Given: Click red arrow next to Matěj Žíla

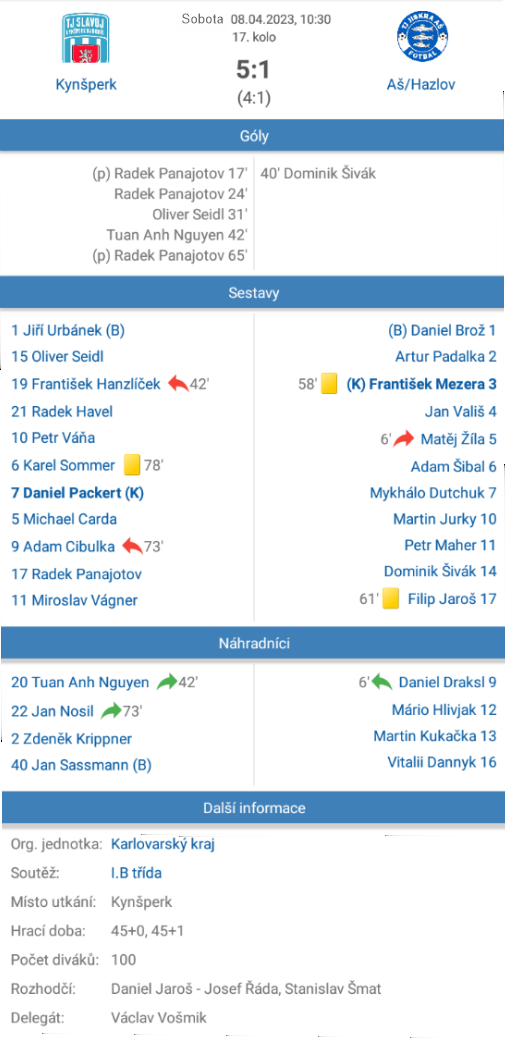Looking at the screenshot, I should (404, 438).
